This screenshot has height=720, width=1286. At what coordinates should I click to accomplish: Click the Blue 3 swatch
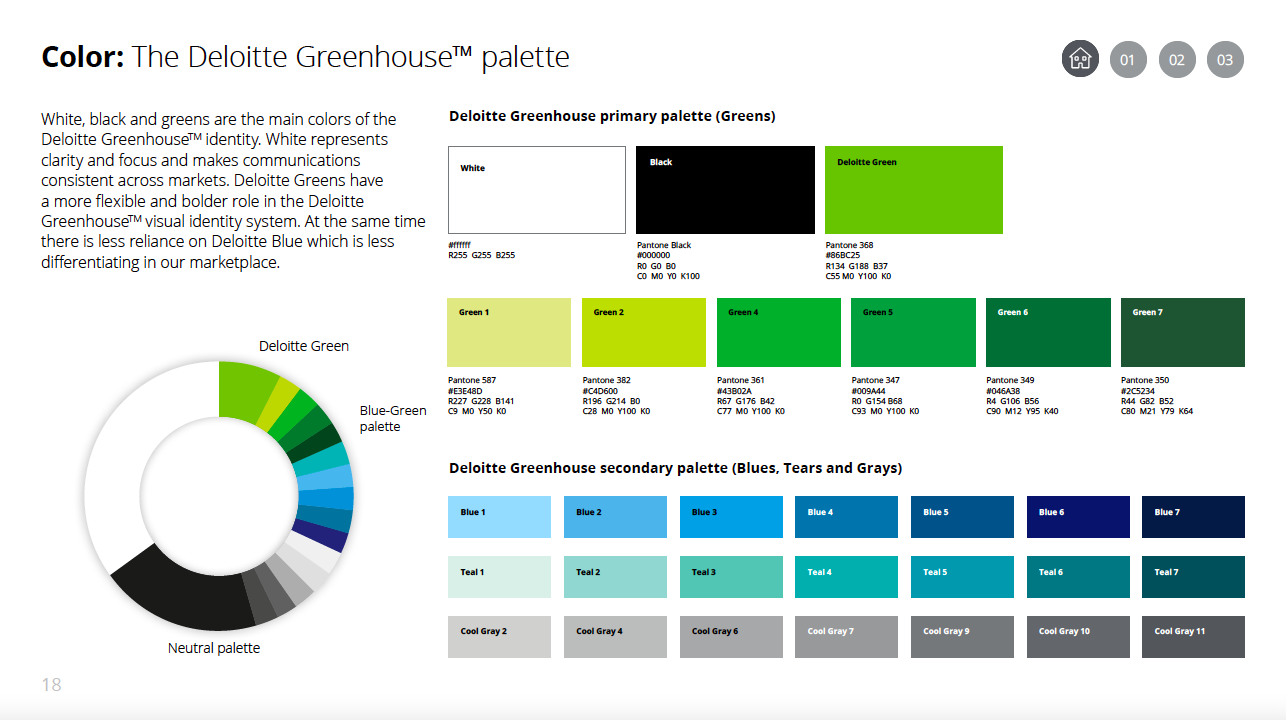pyautogui.click(x=731, y=517)
